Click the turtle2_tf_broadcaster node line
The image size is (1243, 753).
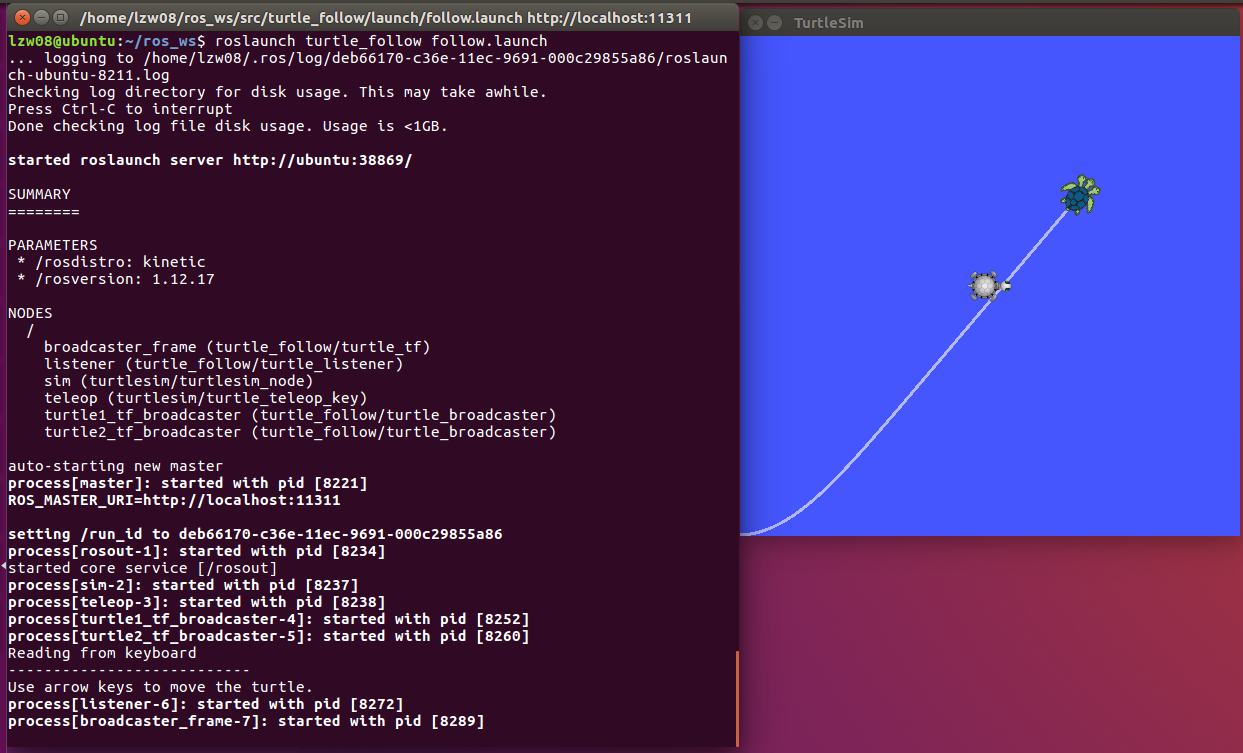tap(300, 432)
